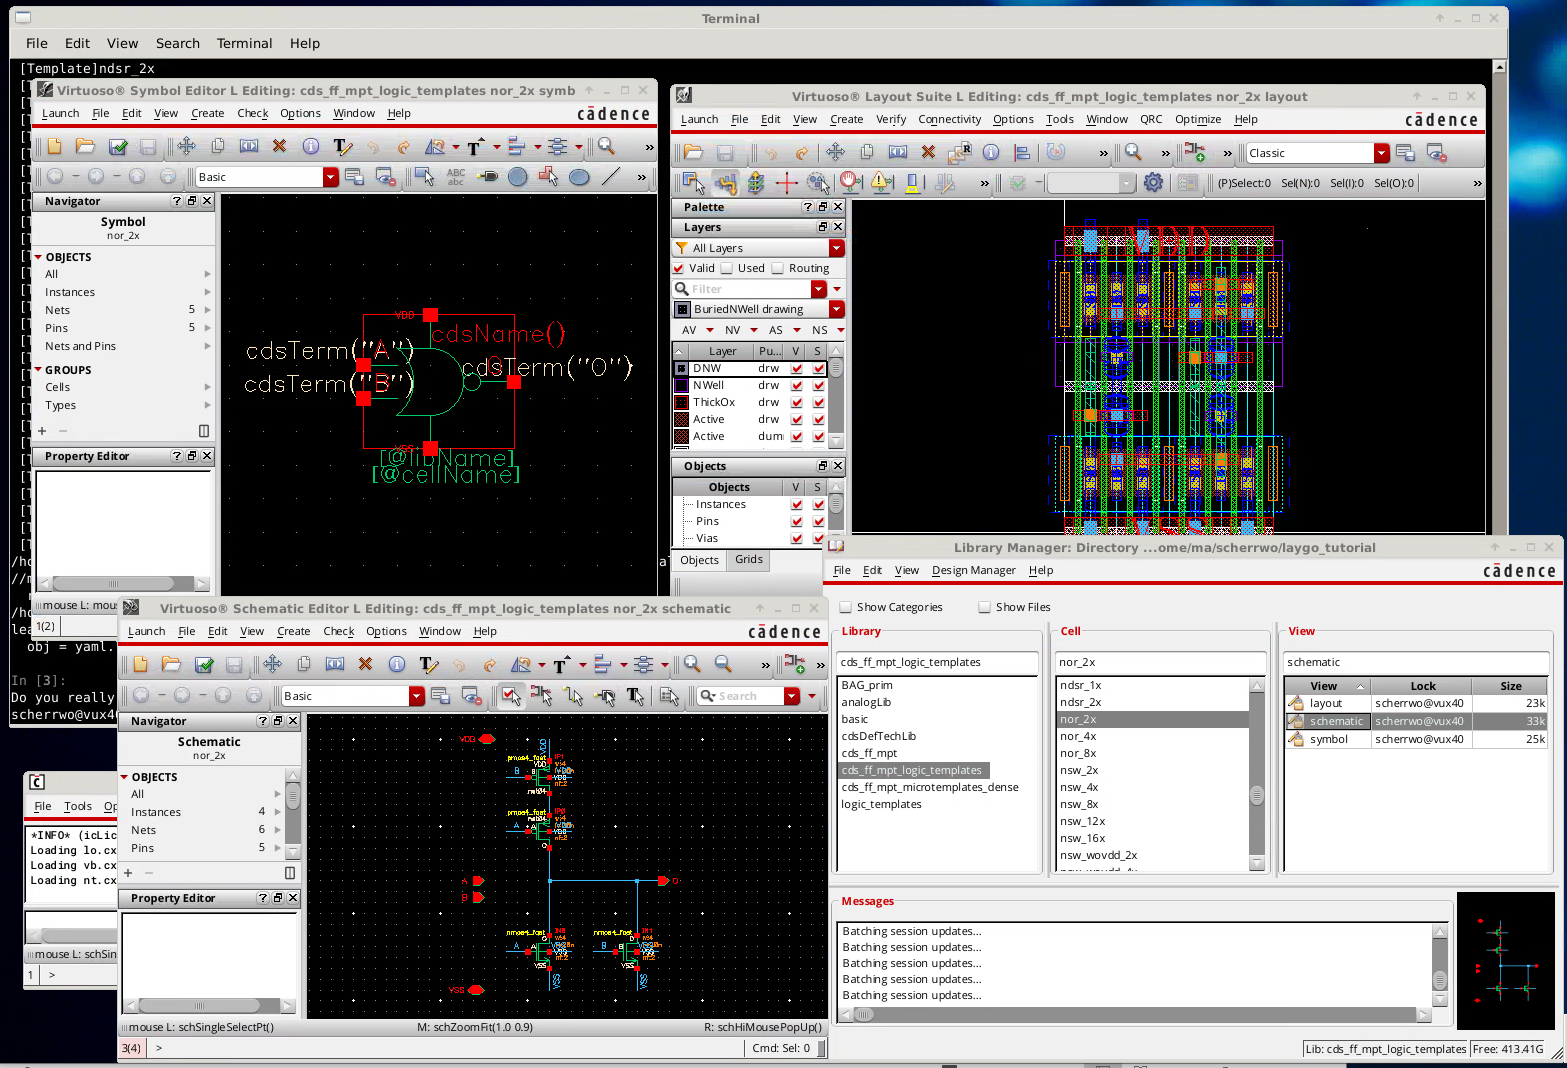Enable the Show Categories checkbox

(846, 607)
